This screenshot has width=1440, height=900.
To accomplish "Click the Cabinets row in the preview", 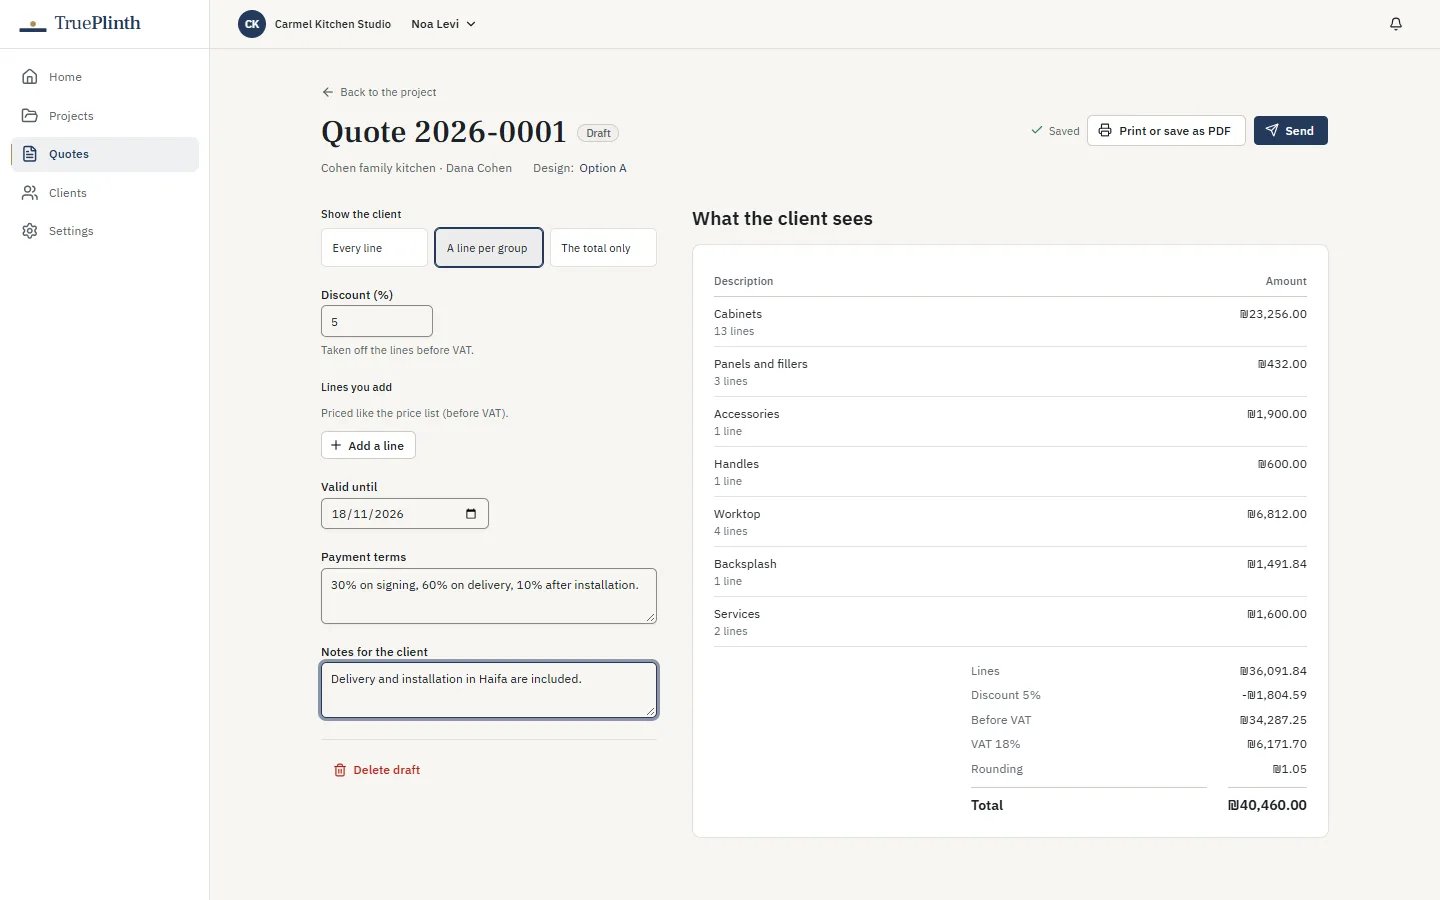I will click(x=1010, y=322).
